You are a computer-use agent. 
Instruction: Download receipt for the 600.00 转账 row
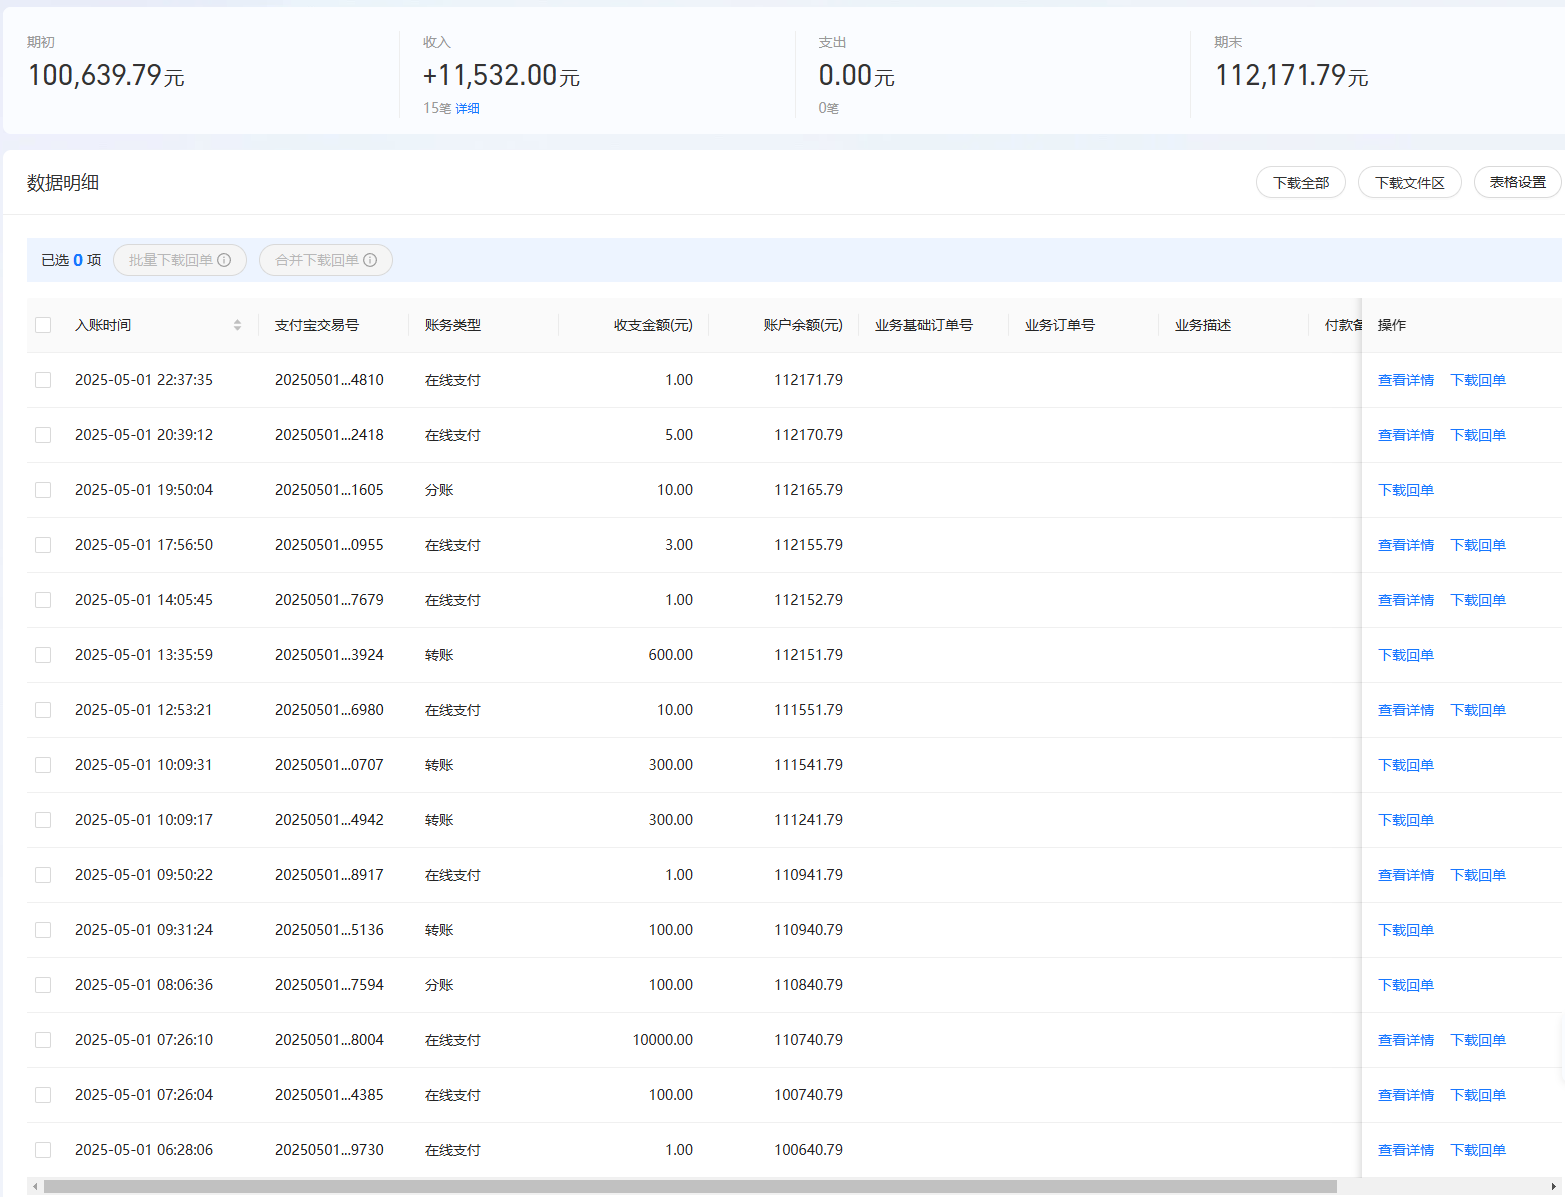pyautogui.click(x=1406, y=655)
